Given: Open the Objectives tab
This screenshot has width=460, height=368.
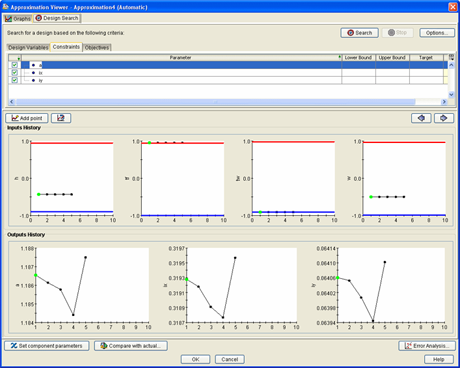Looking at the screenshot, I should [97, 47].
